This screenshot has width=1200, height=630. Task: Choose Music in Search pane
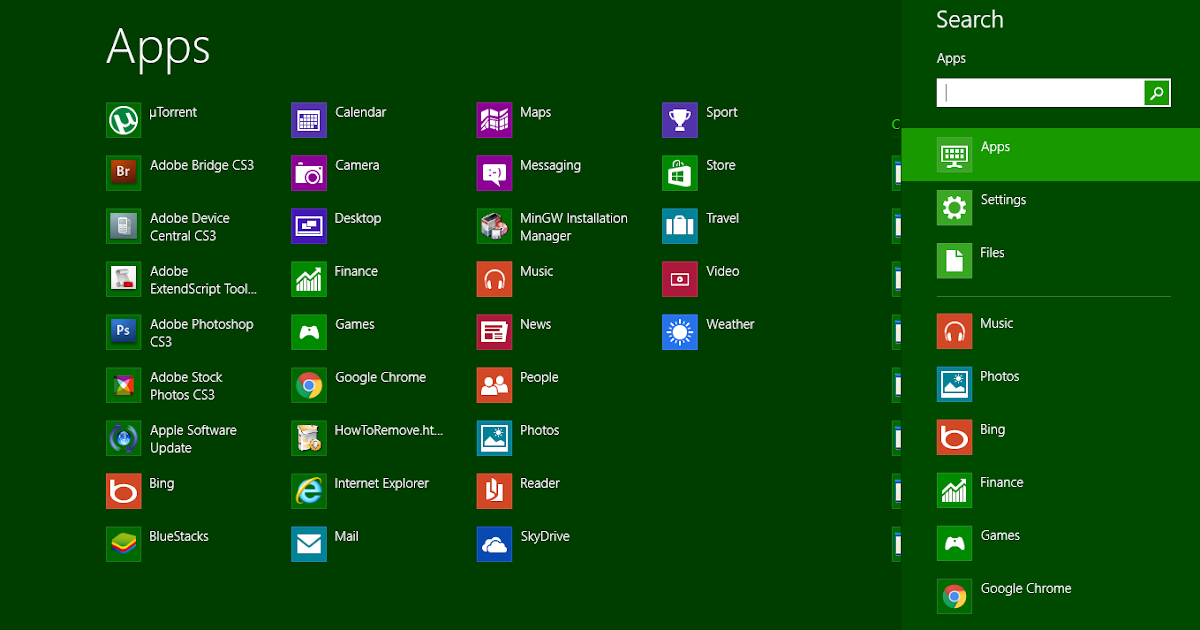pos(1050,331)
